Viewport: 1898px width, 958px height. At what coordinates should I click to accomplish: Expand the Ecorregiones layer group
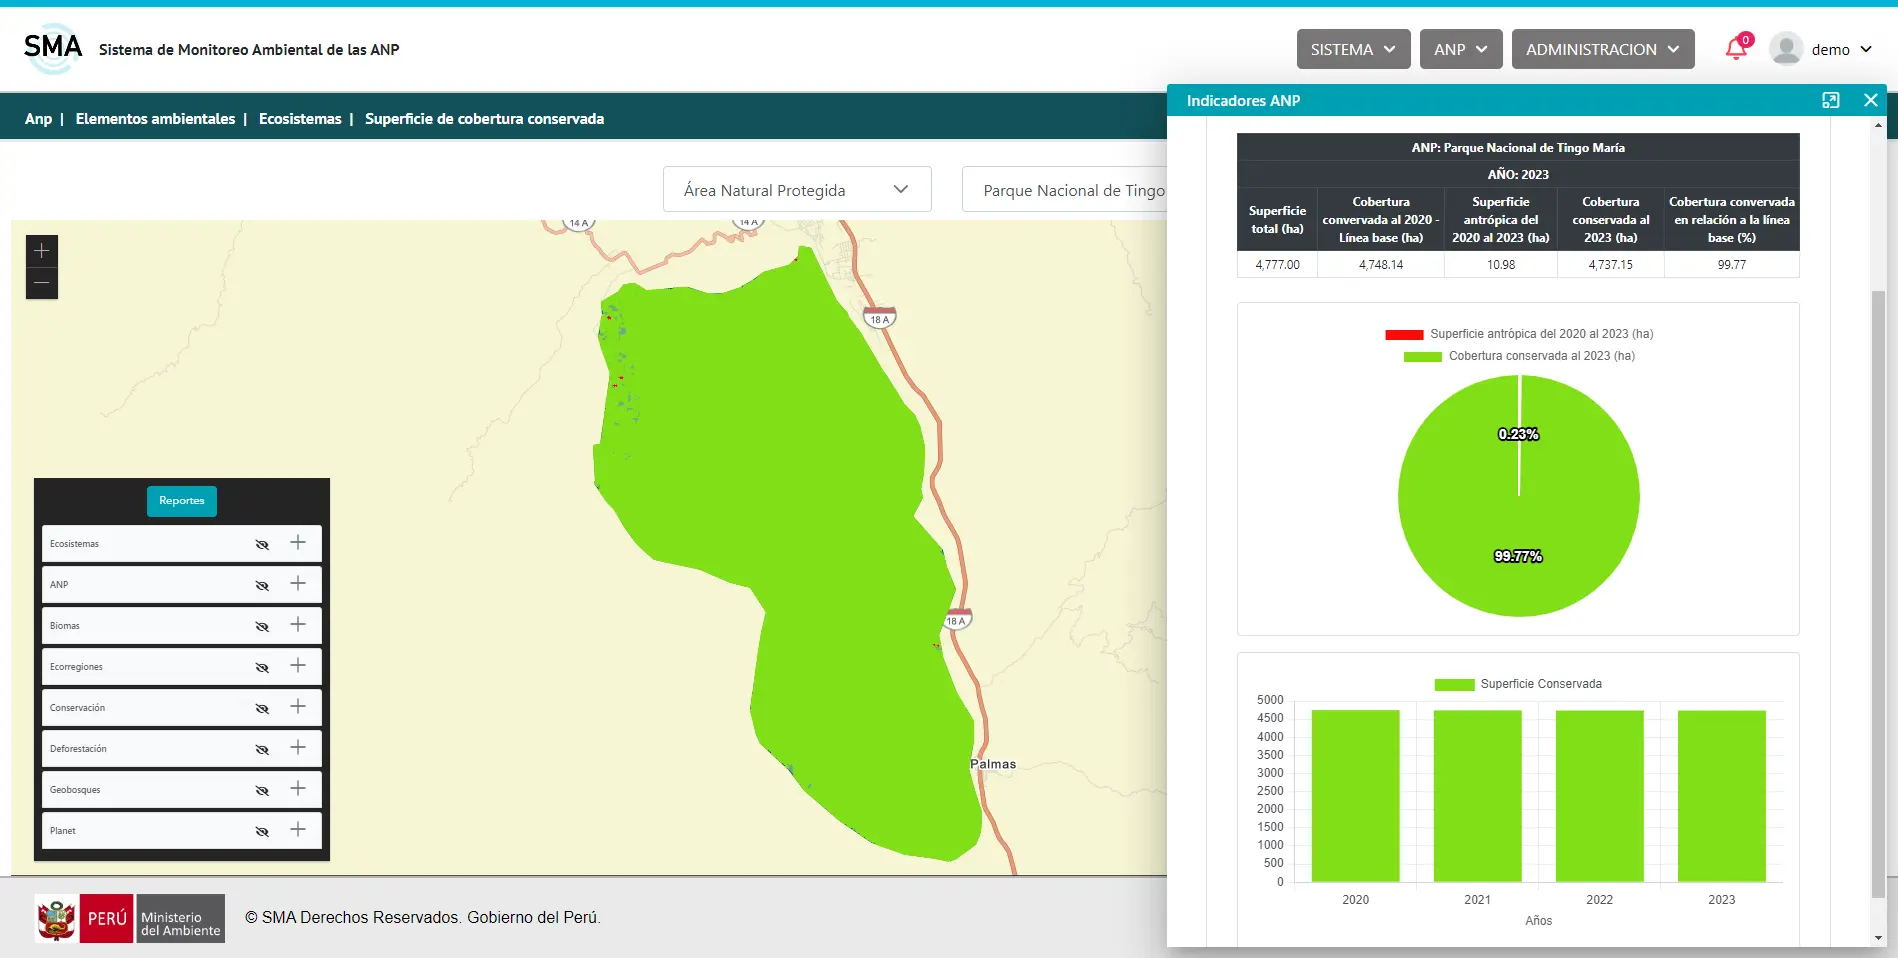point(298,665)
